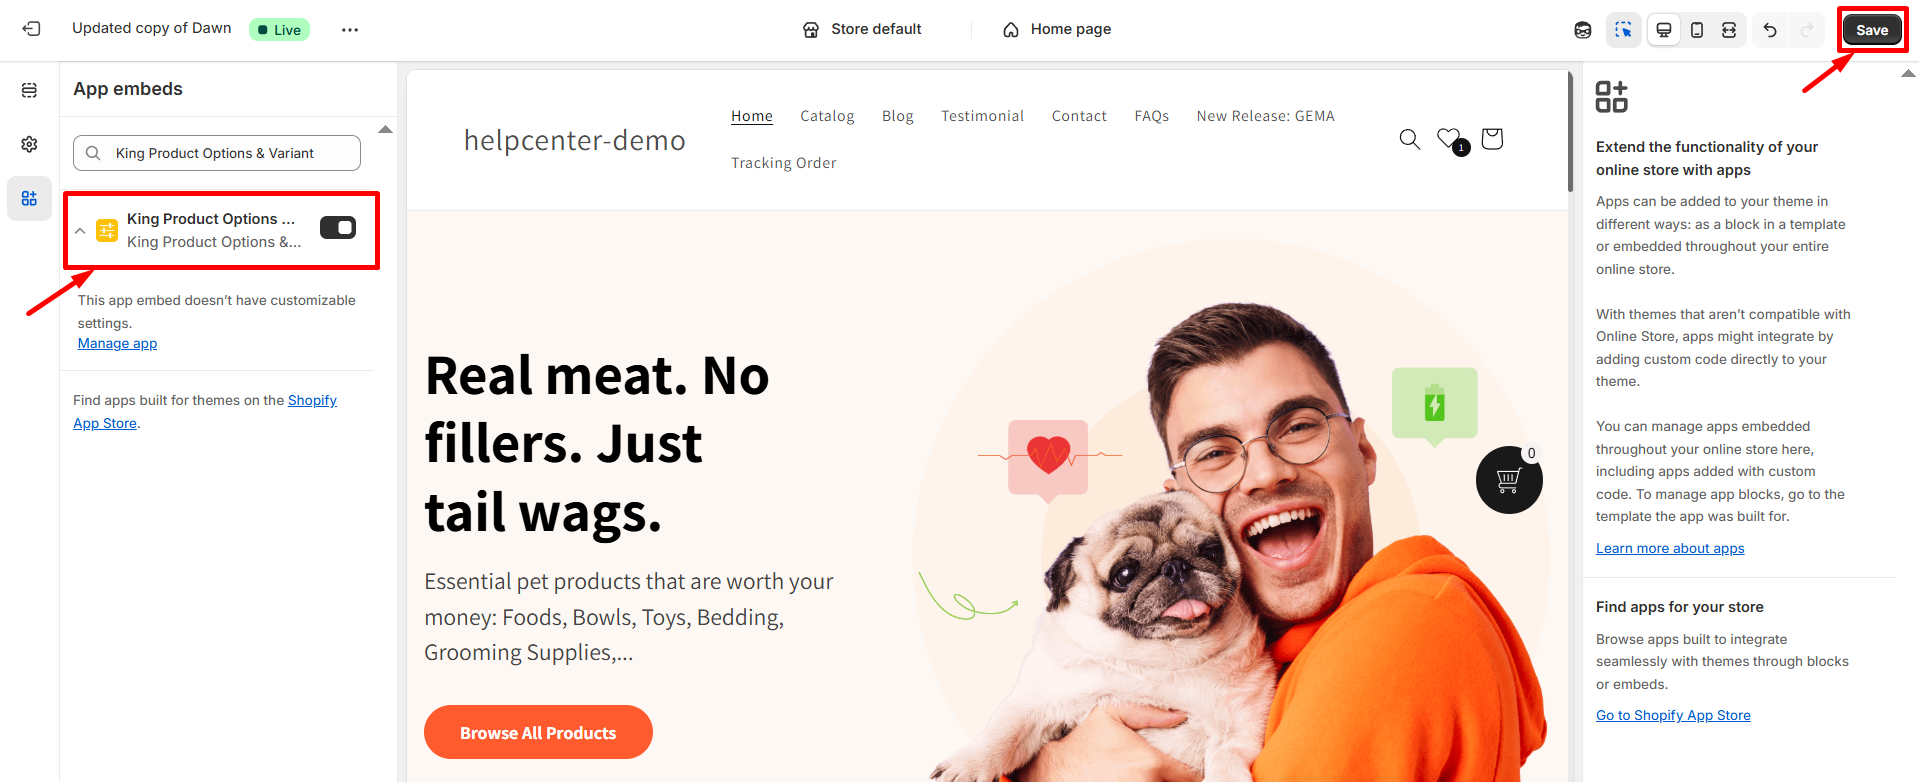The width and height of the screenshot is (1919, 782).
Task: Click the undo arrow icon
Action: click(x=1770, y=30)
